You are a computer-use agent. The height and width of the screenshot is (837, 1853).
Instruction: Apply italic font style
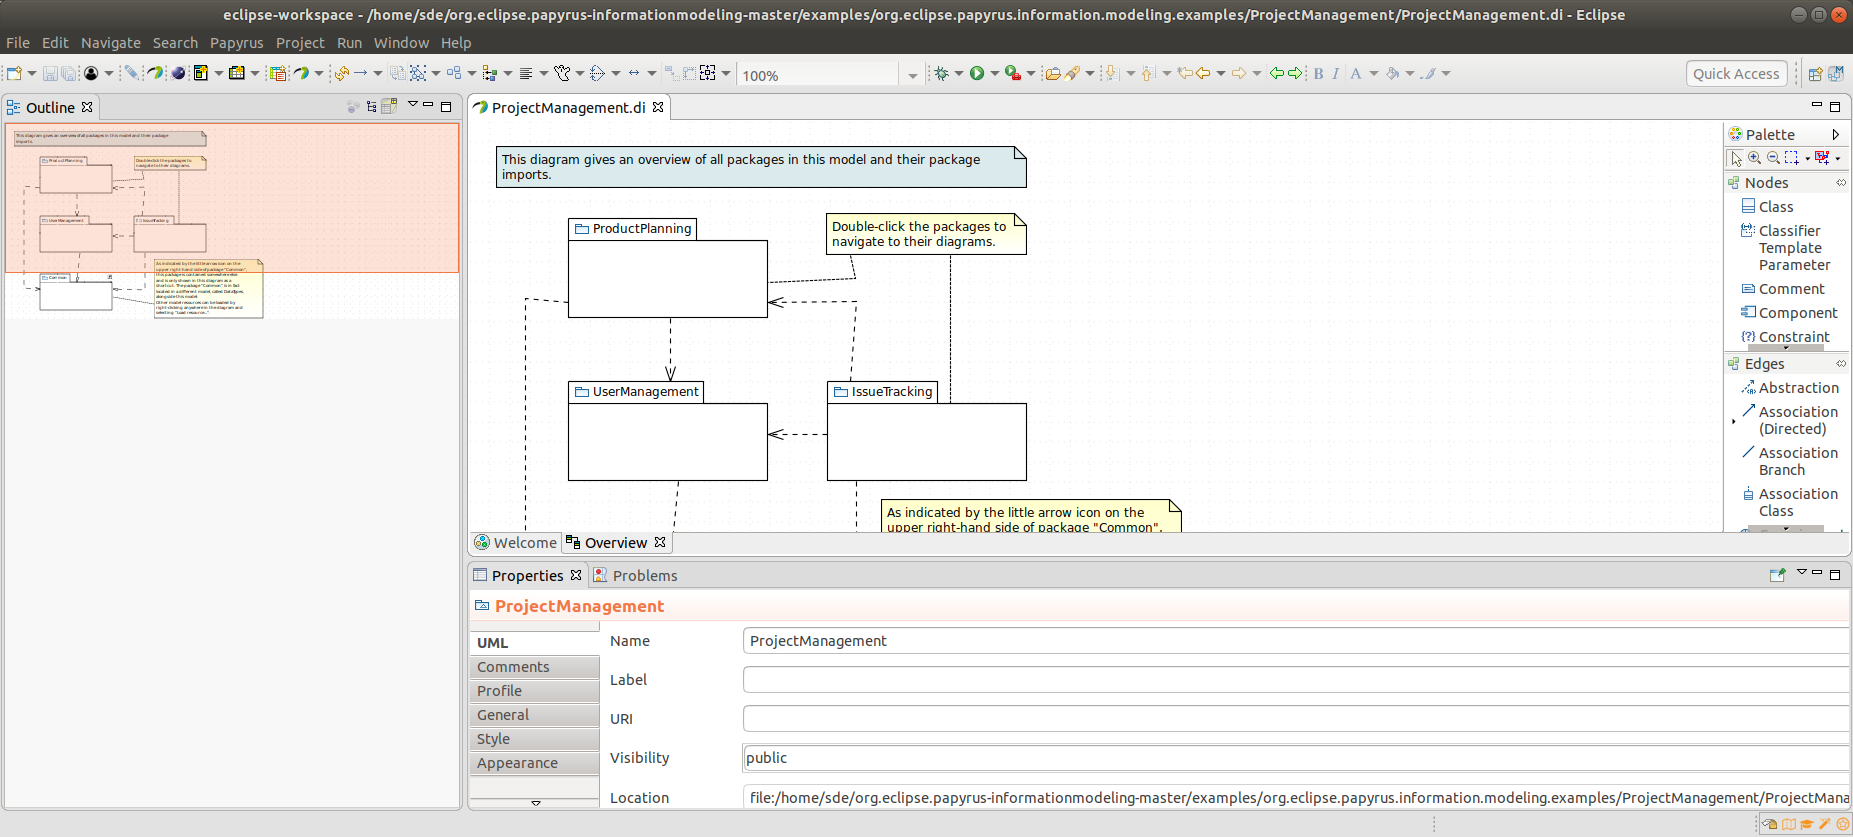point(1335,73)
